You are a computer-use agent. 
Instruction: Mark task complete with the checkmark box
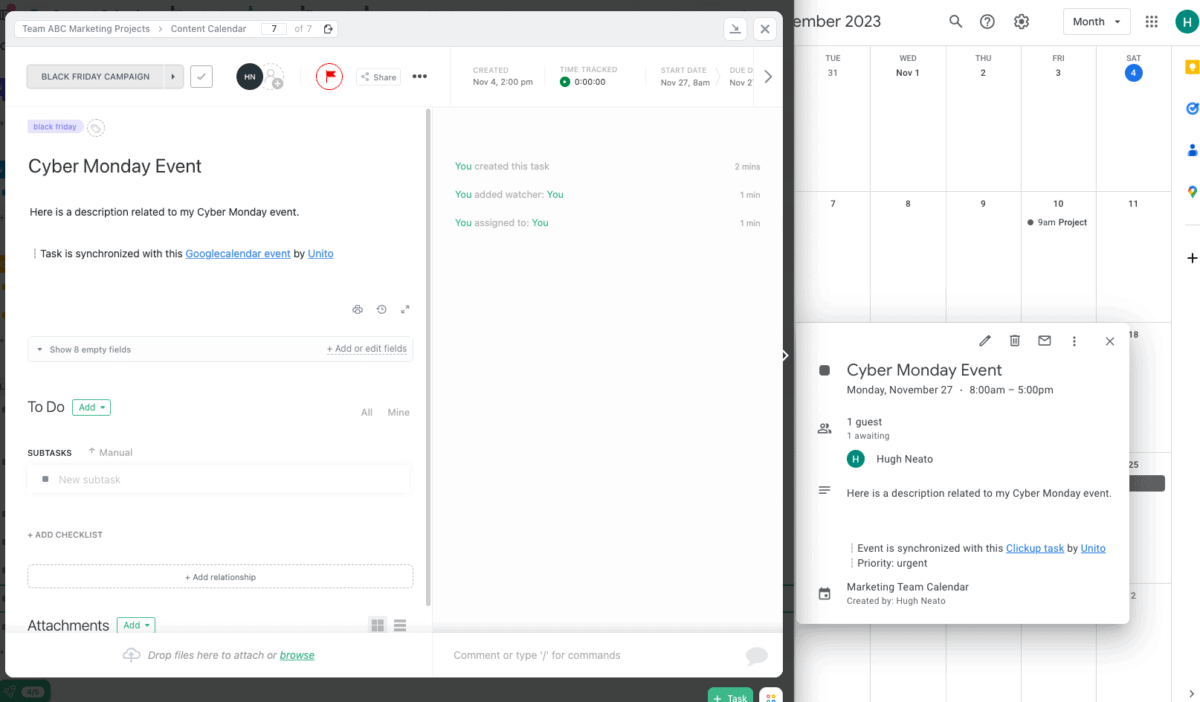[201, 76]
